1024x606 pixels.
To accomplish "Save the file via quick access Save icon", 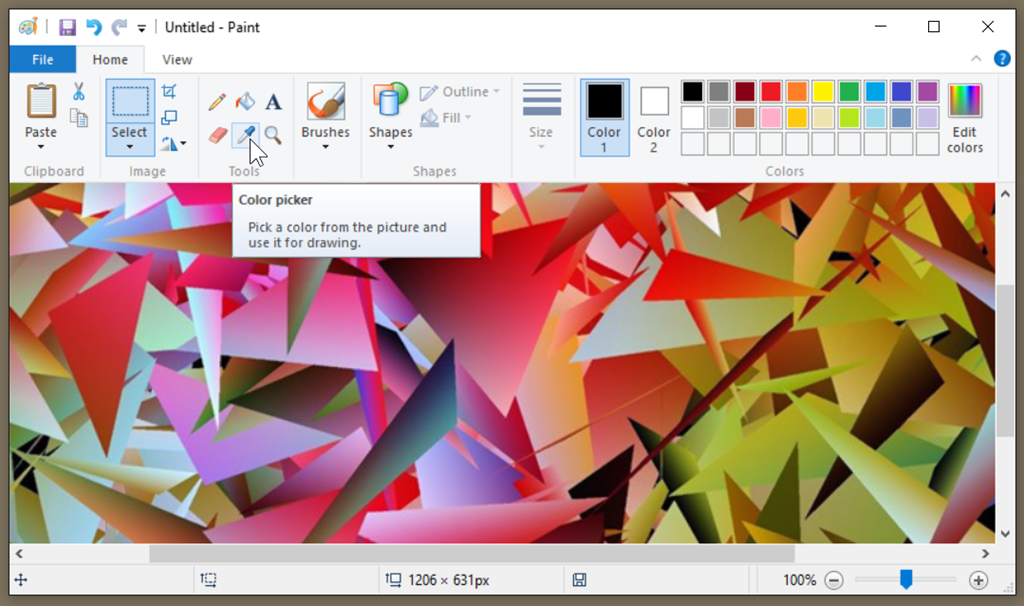I will pos(67,27).
